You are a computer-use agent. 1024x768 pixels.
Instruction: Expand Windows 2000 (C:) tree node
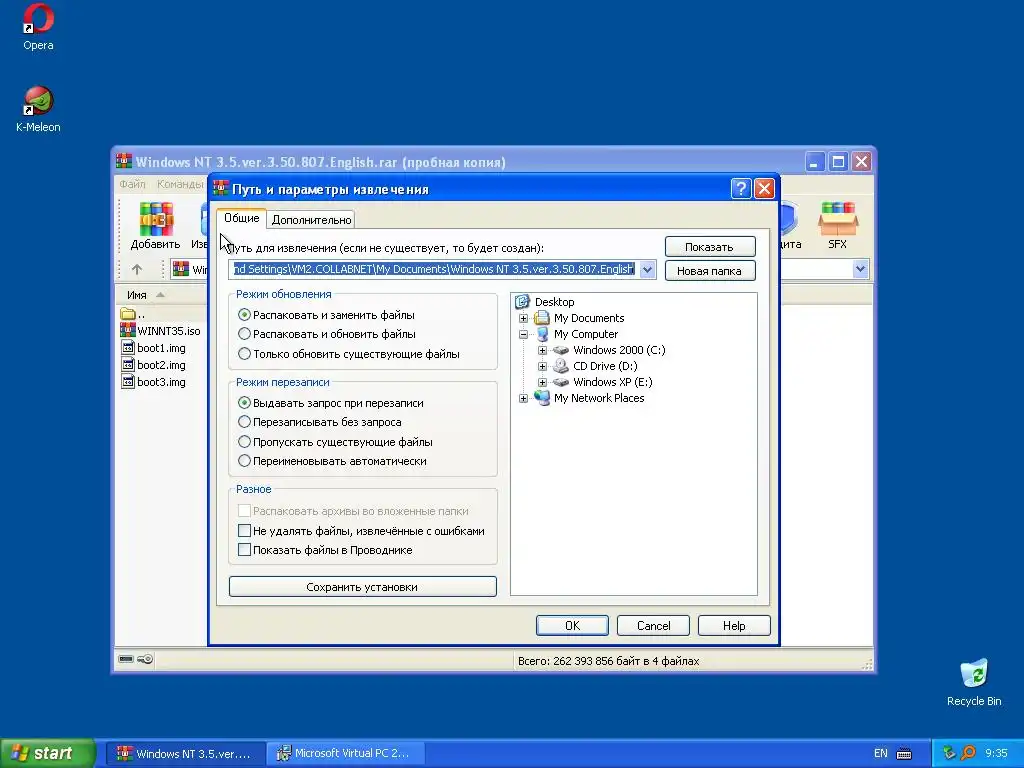click(x=542, y=350)
